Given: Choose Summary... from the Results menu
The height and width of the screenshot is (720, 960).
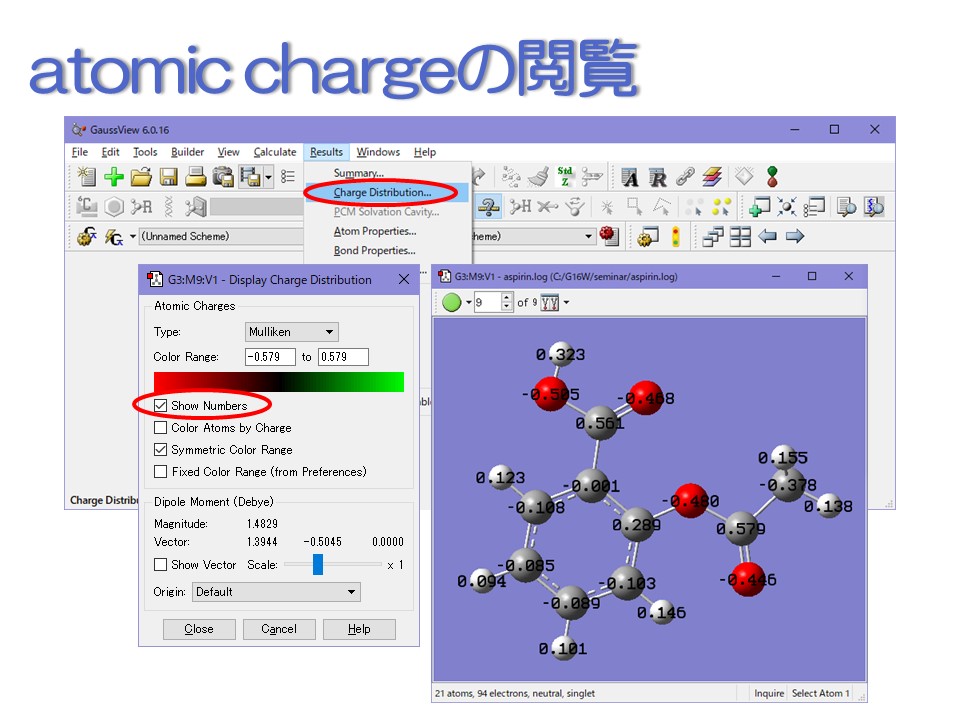Looking at the screenshot, I should [x=359, y=173].
